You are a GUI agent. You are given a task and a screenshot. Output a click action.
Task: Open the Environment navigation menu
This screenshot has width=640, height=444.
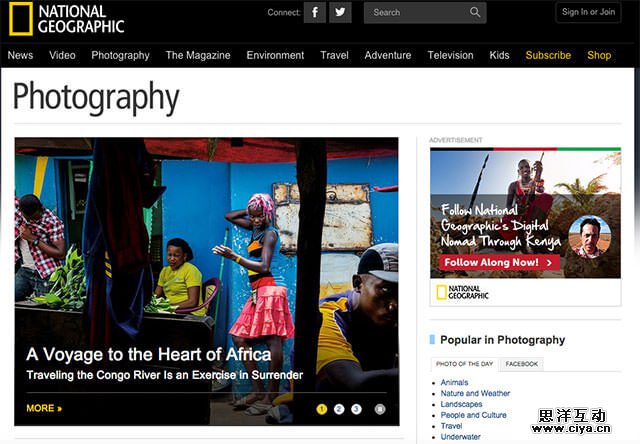coord(275,55)
